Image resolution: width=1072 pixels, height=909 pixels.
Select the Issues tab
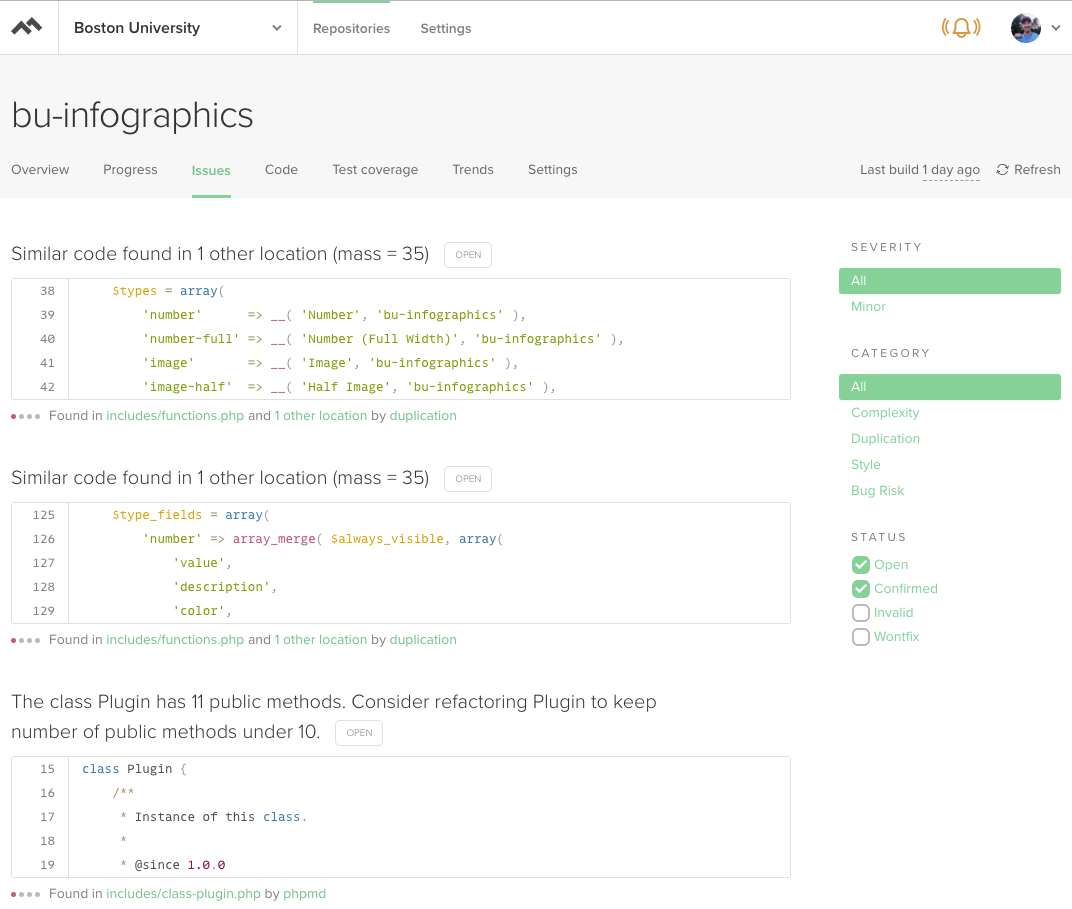click(211, 170)
